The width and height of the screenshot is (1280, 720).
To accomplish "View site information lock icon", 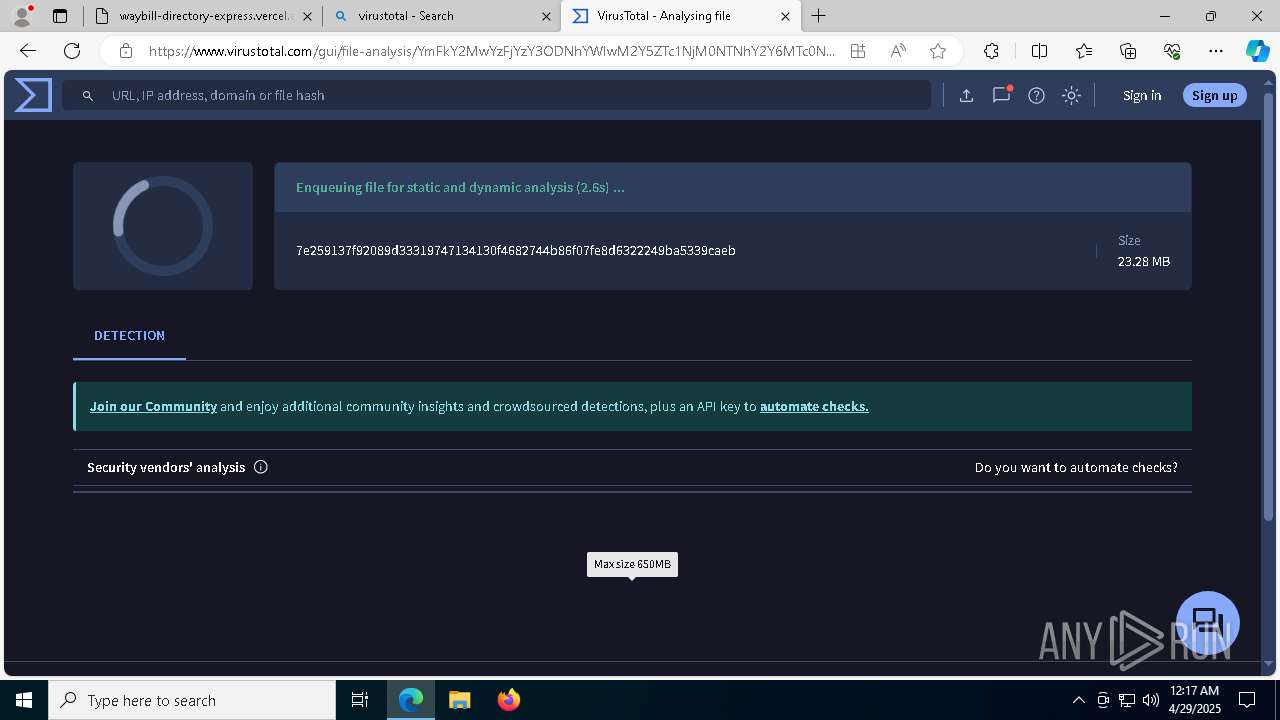I will pyautogui.click(x=125, y=51).
